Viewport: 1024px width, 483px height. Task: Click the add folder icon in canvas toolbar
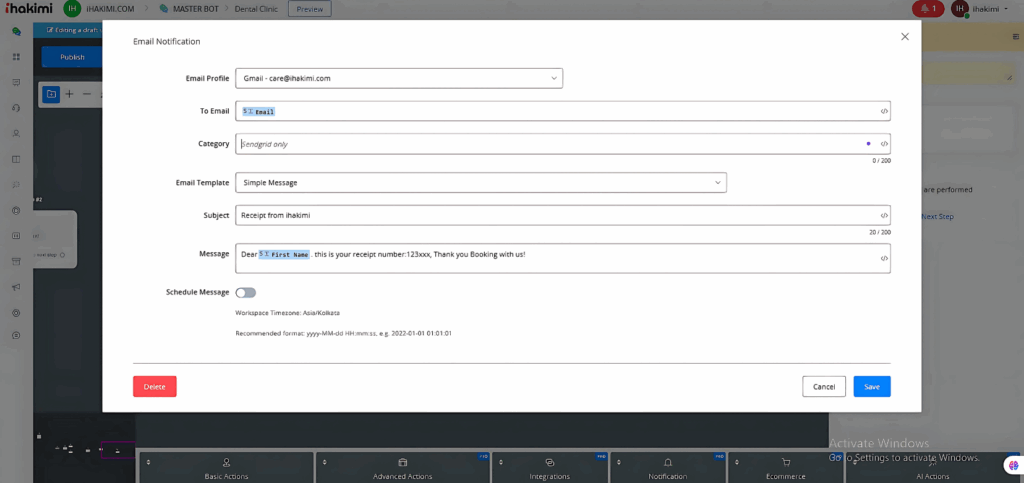click(x=51, y=94)
